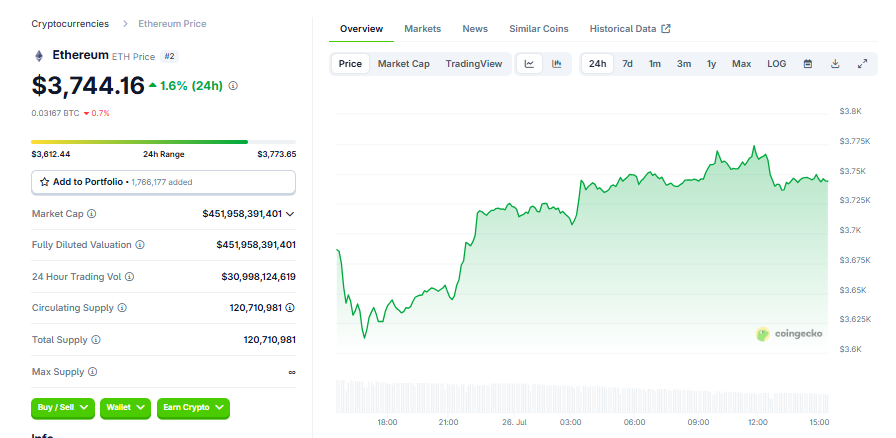Click the Ethereum Price breadcrumb
Screen dimensions: 896x438
(x=172, y=24)
